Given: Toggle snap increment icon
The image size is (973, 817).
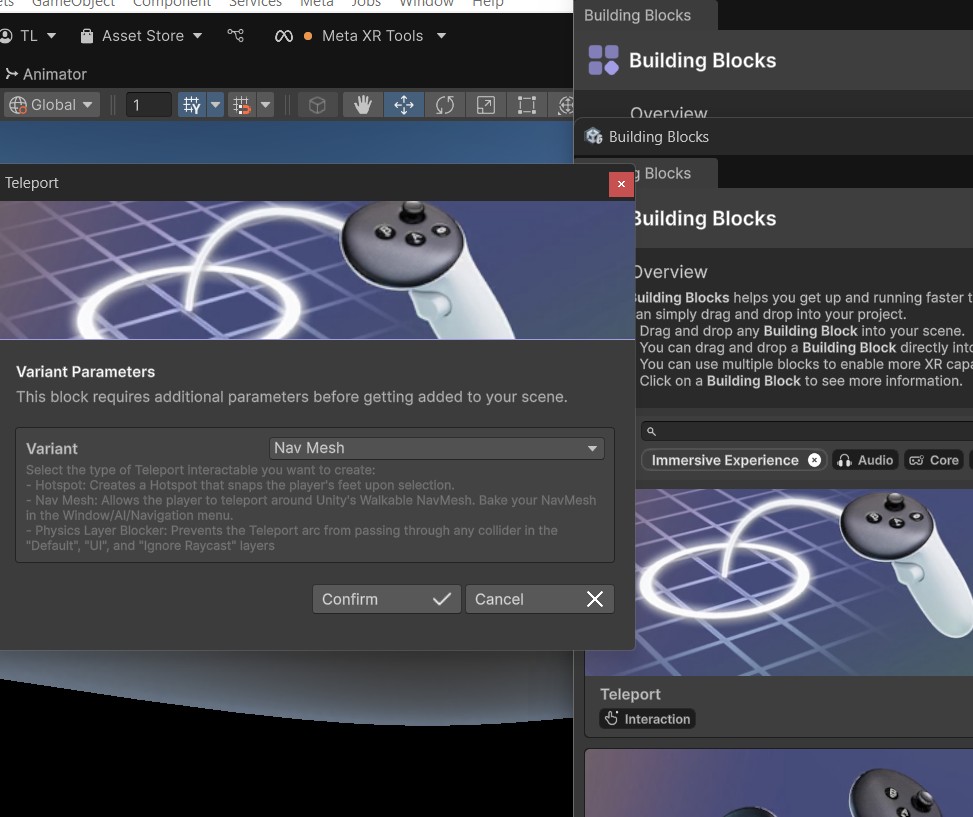Looking at the screenshot, I should 241,105.
